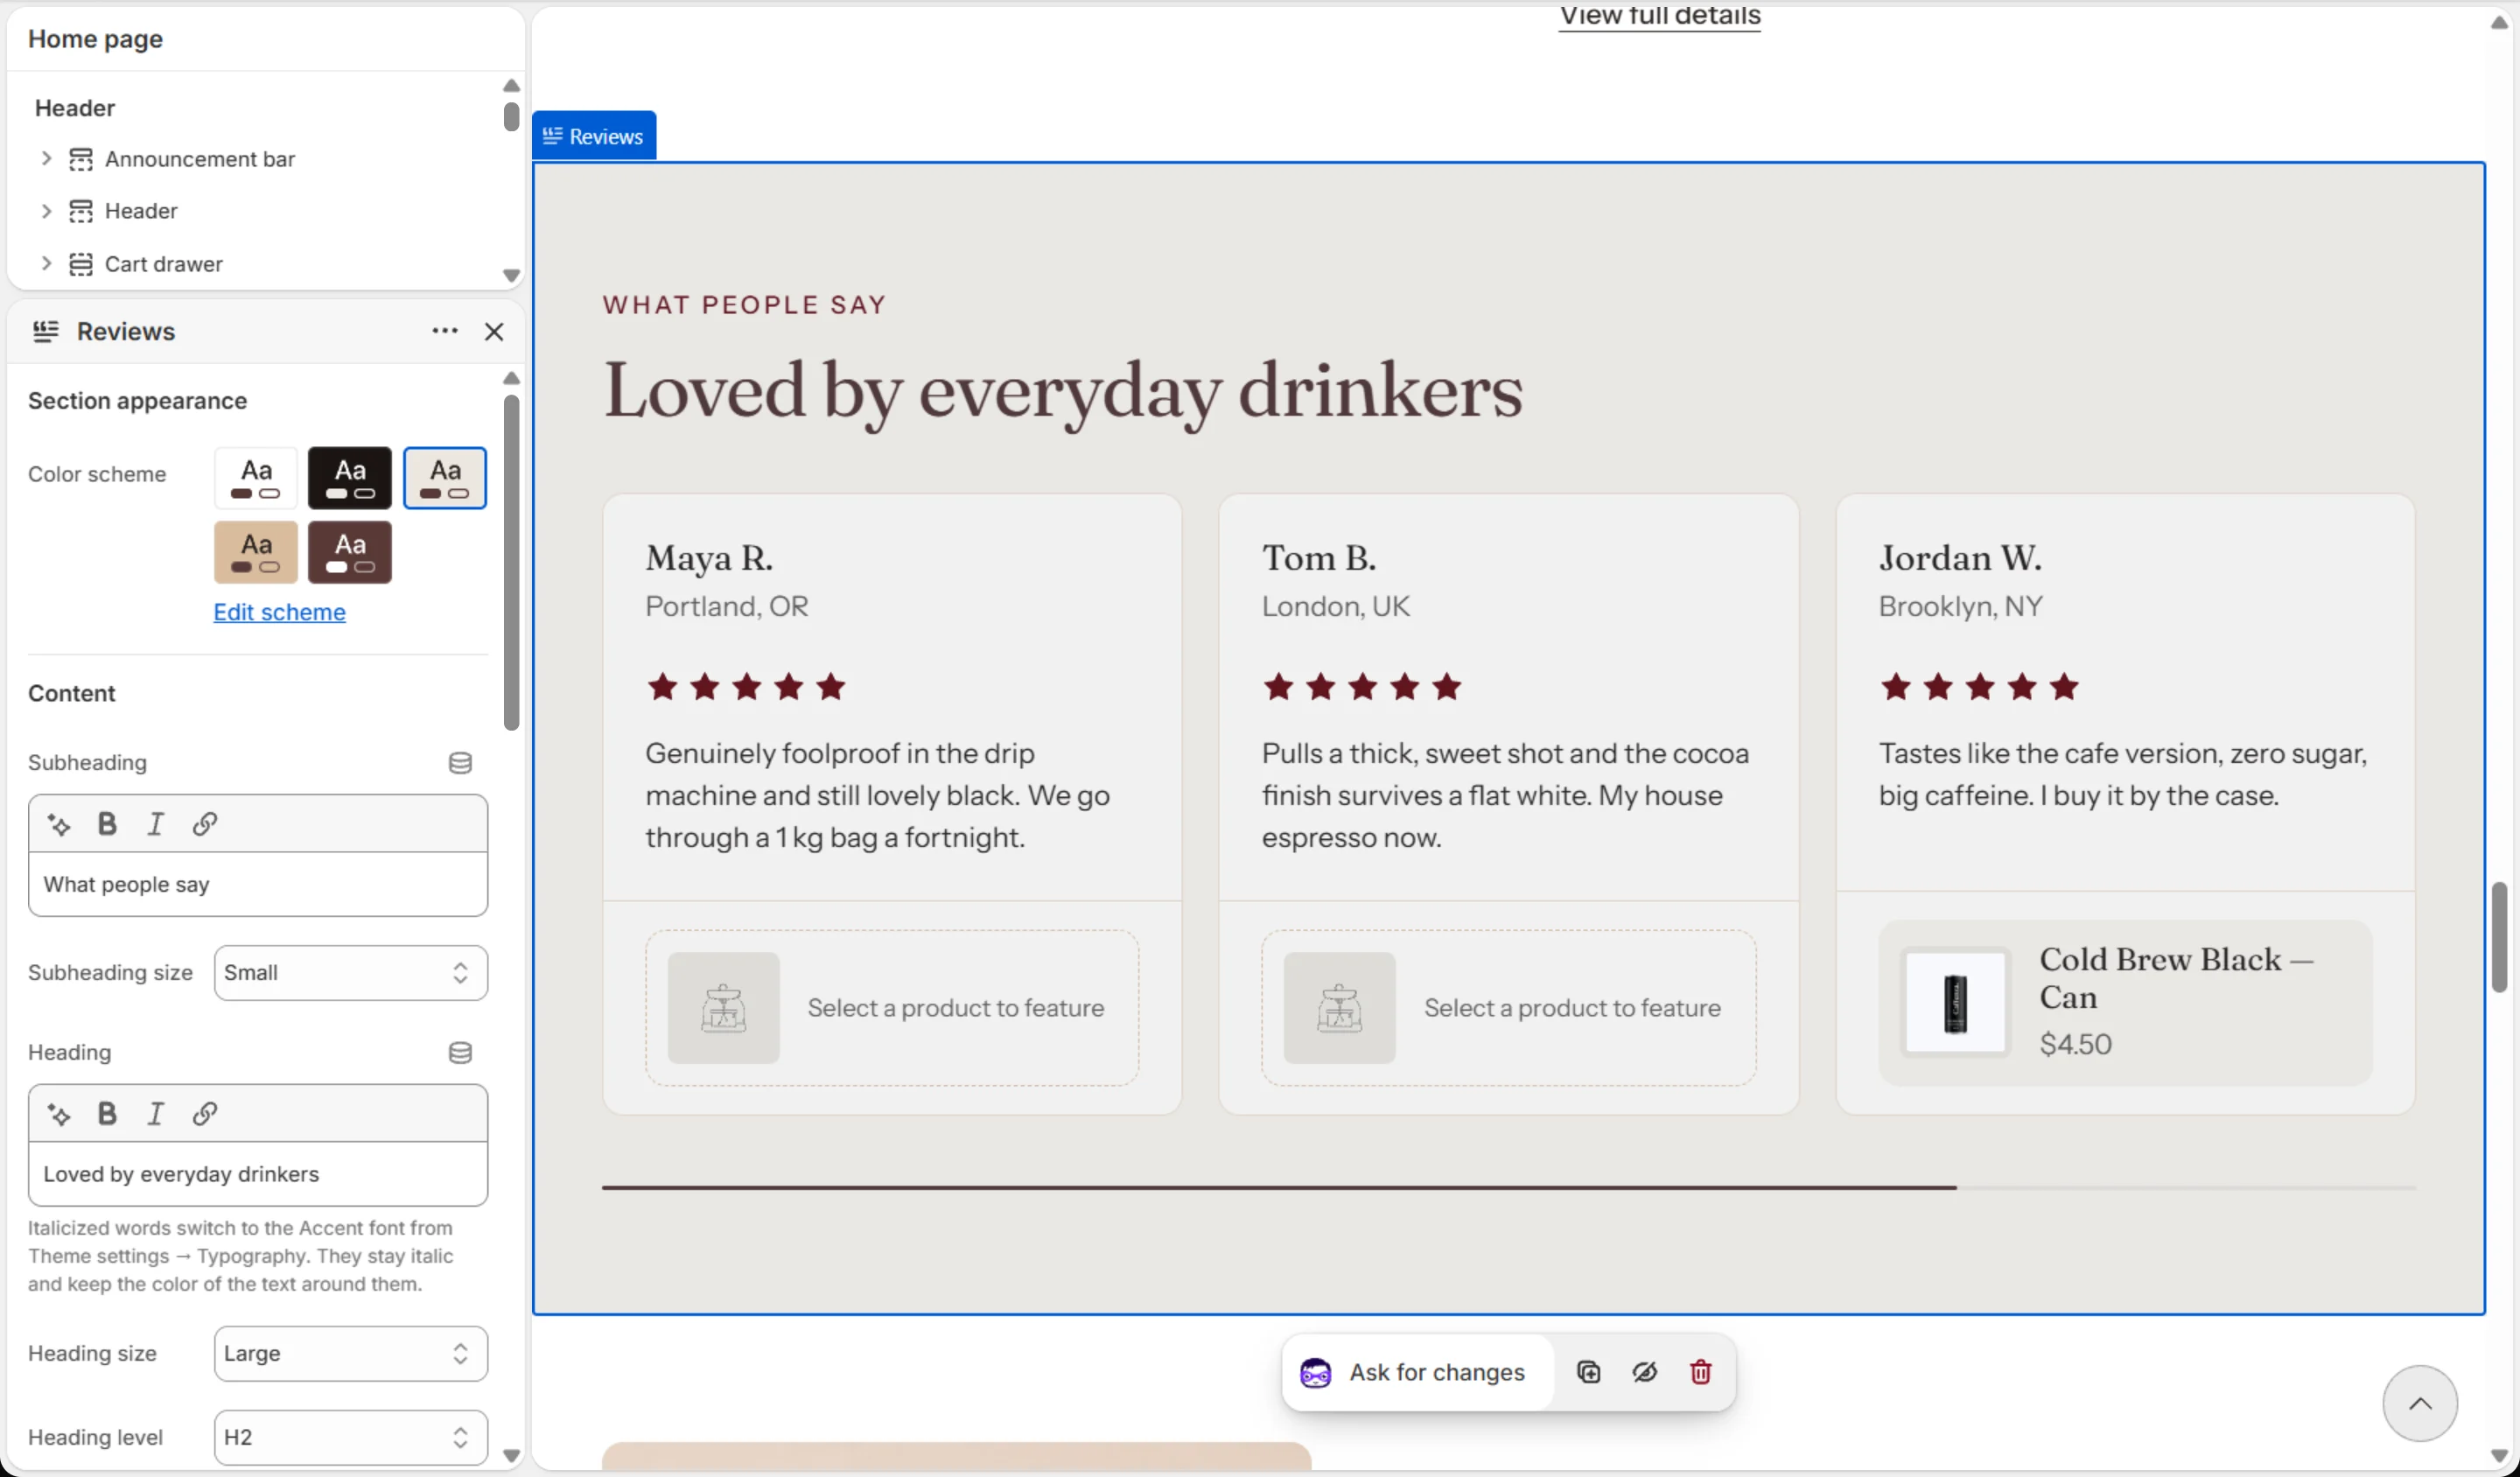Select the black color scheme swatch
2520x1477 pixels.
350,478
